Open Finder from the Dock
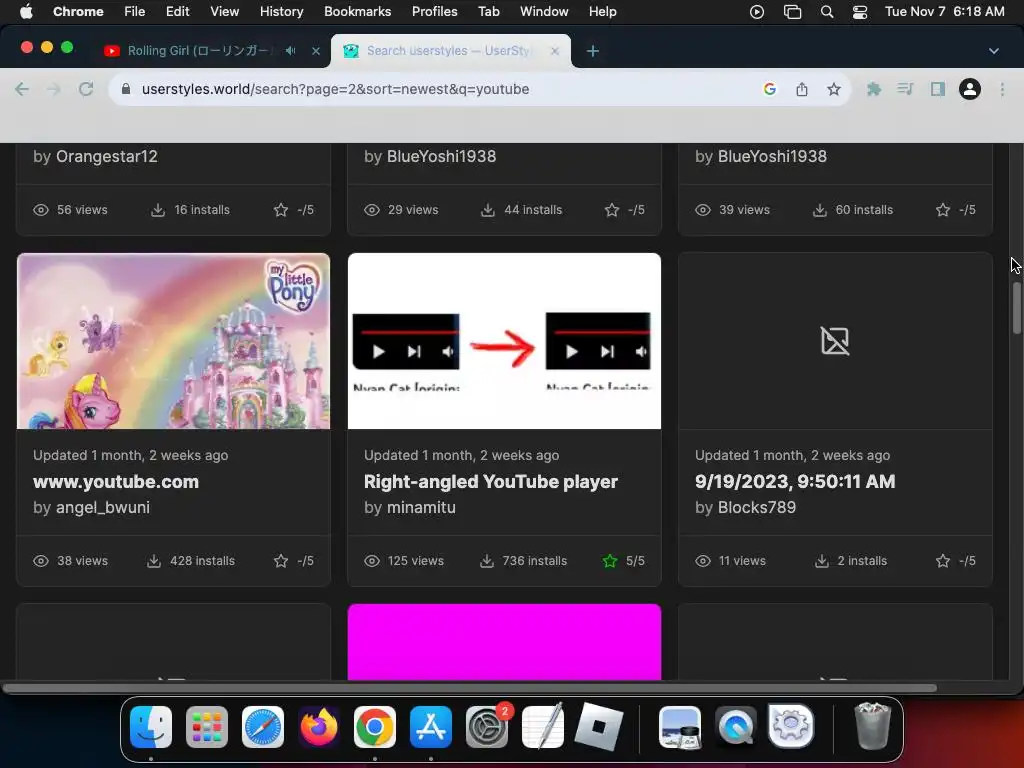This screenshot has width=1024, height=768. 151,727
